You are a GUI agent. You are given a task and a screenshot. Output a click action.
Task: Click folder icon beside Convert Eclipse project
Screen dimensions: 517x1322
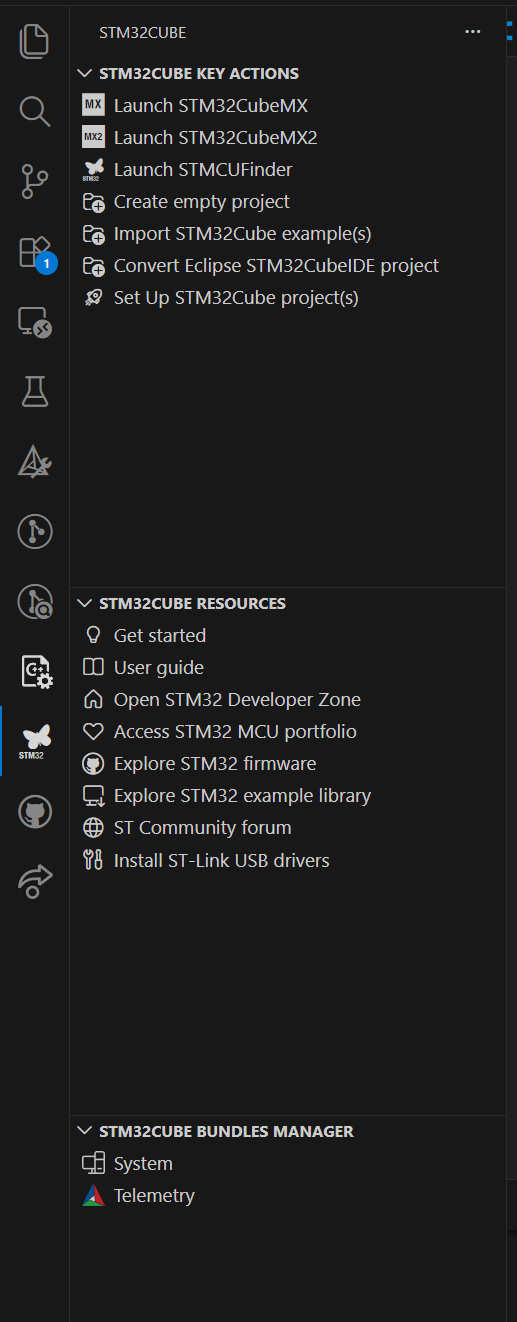pos(93,266)
